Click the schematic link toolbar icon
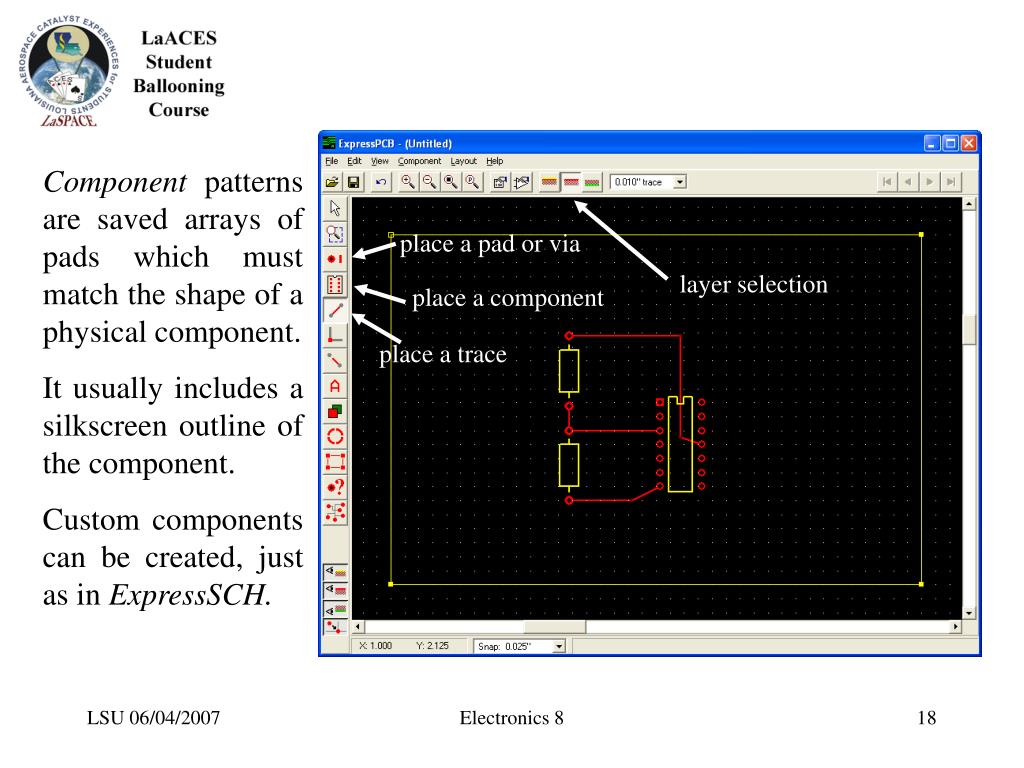The height and width of the screenshot is (768, 1024). 521,182
